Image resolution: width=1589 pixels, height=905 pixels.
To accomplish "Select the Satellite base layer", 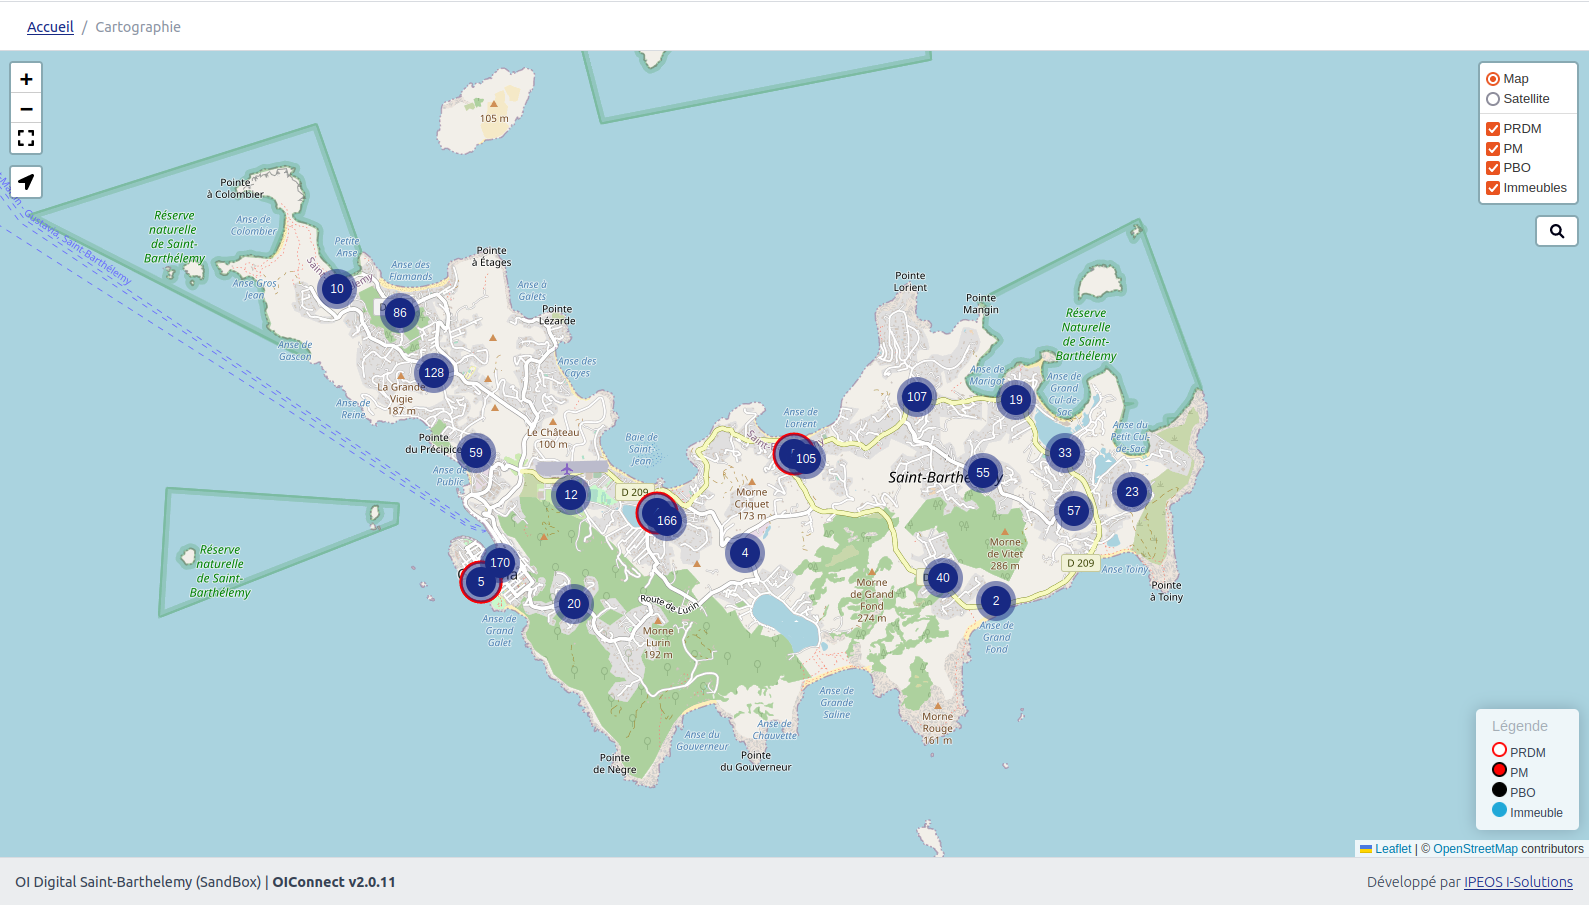I will tap(1493, 99).
